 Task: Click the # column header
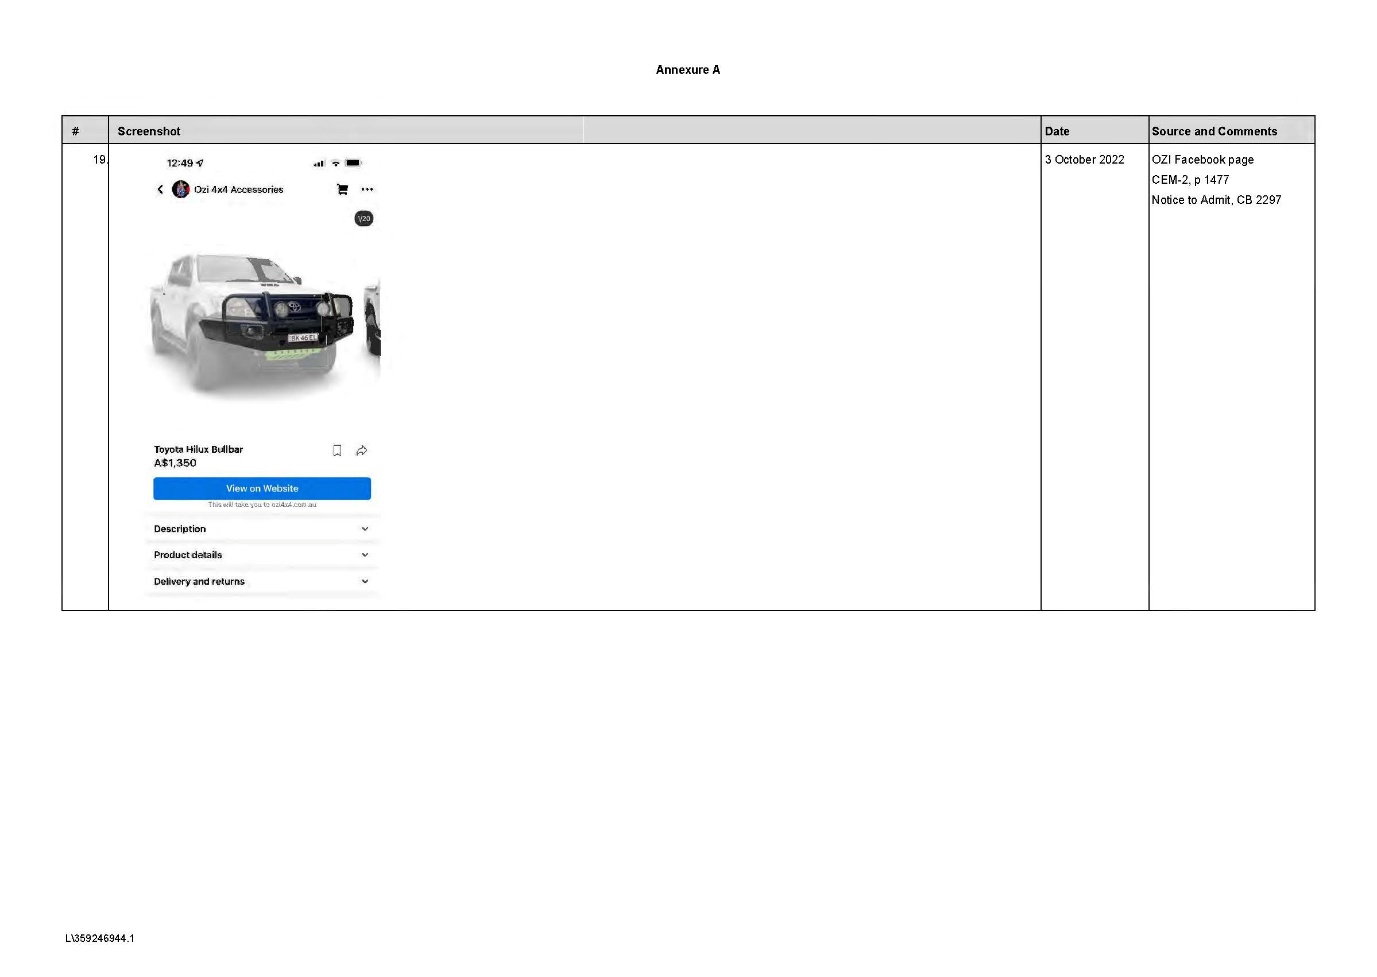75,131
